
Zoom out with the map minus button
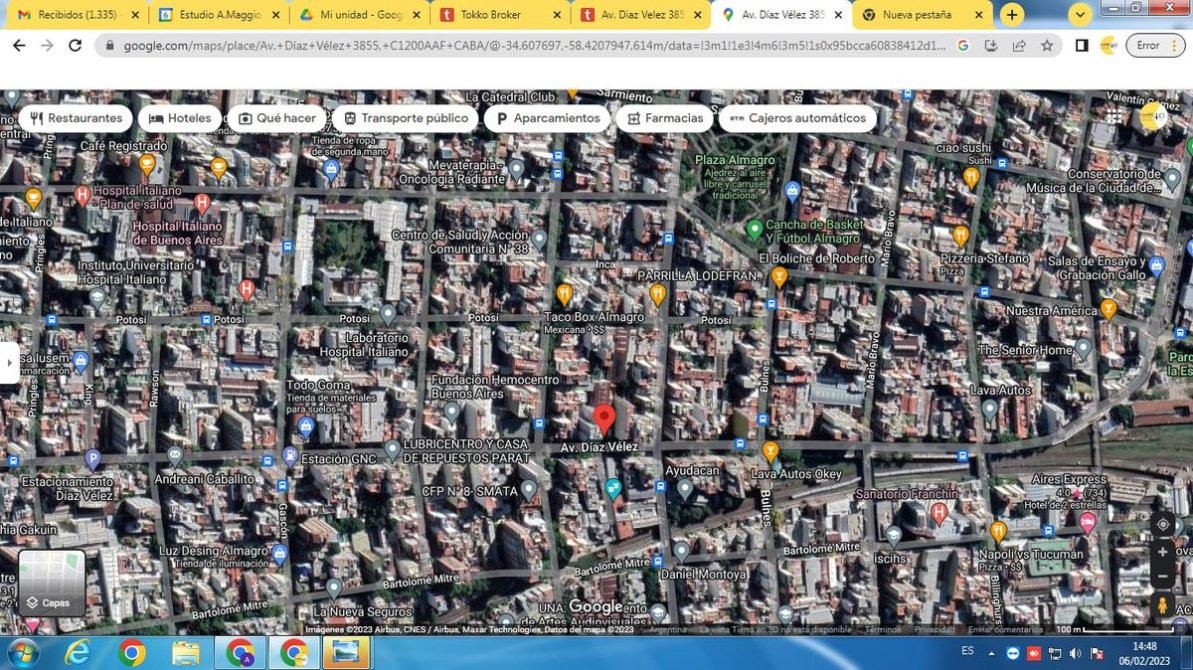click(x=1162, y=577)
